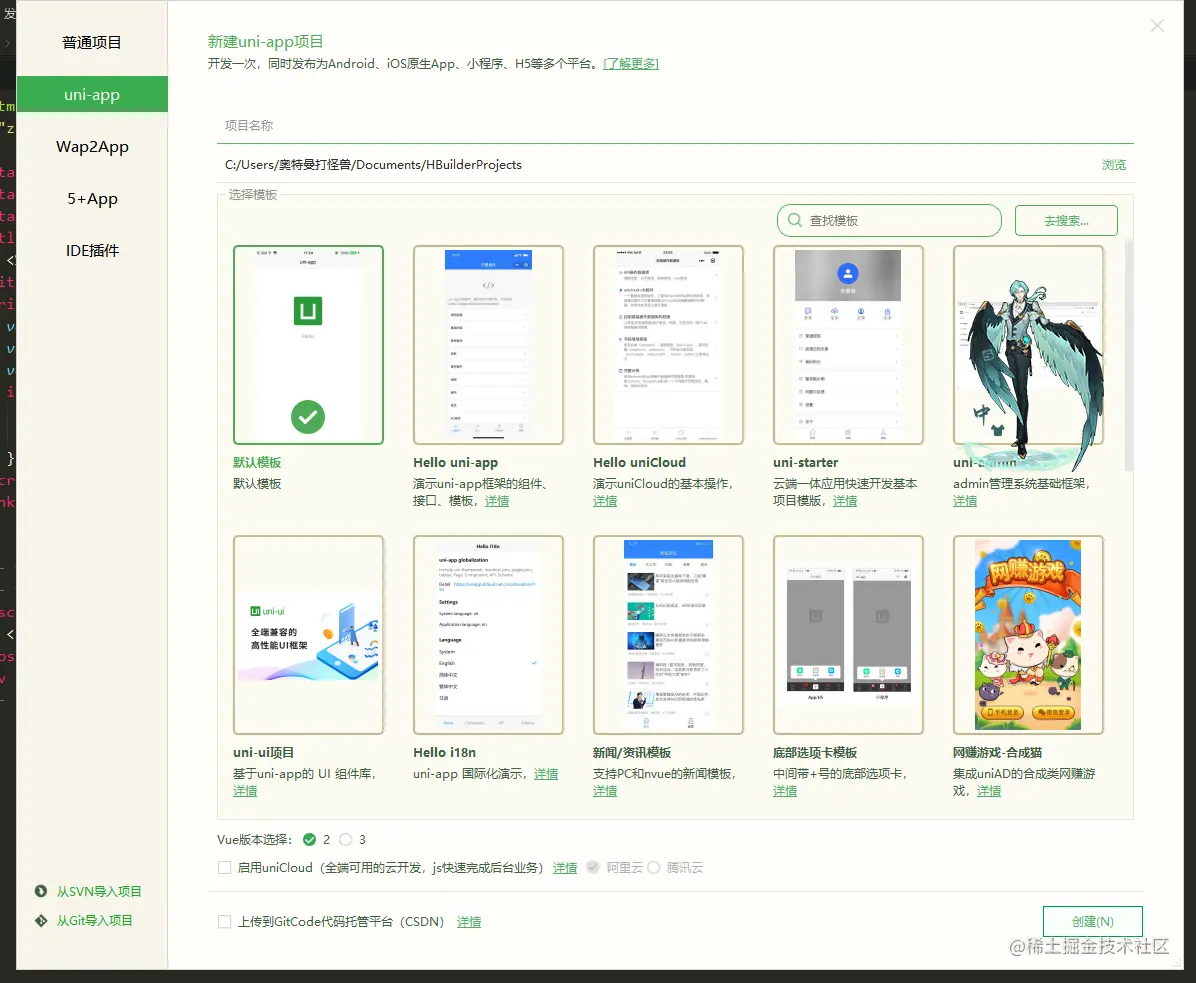Viewport: 1196px width, 983px height.
Task: Select the Hello uniCloud template thumbnail
Action: 668,345
